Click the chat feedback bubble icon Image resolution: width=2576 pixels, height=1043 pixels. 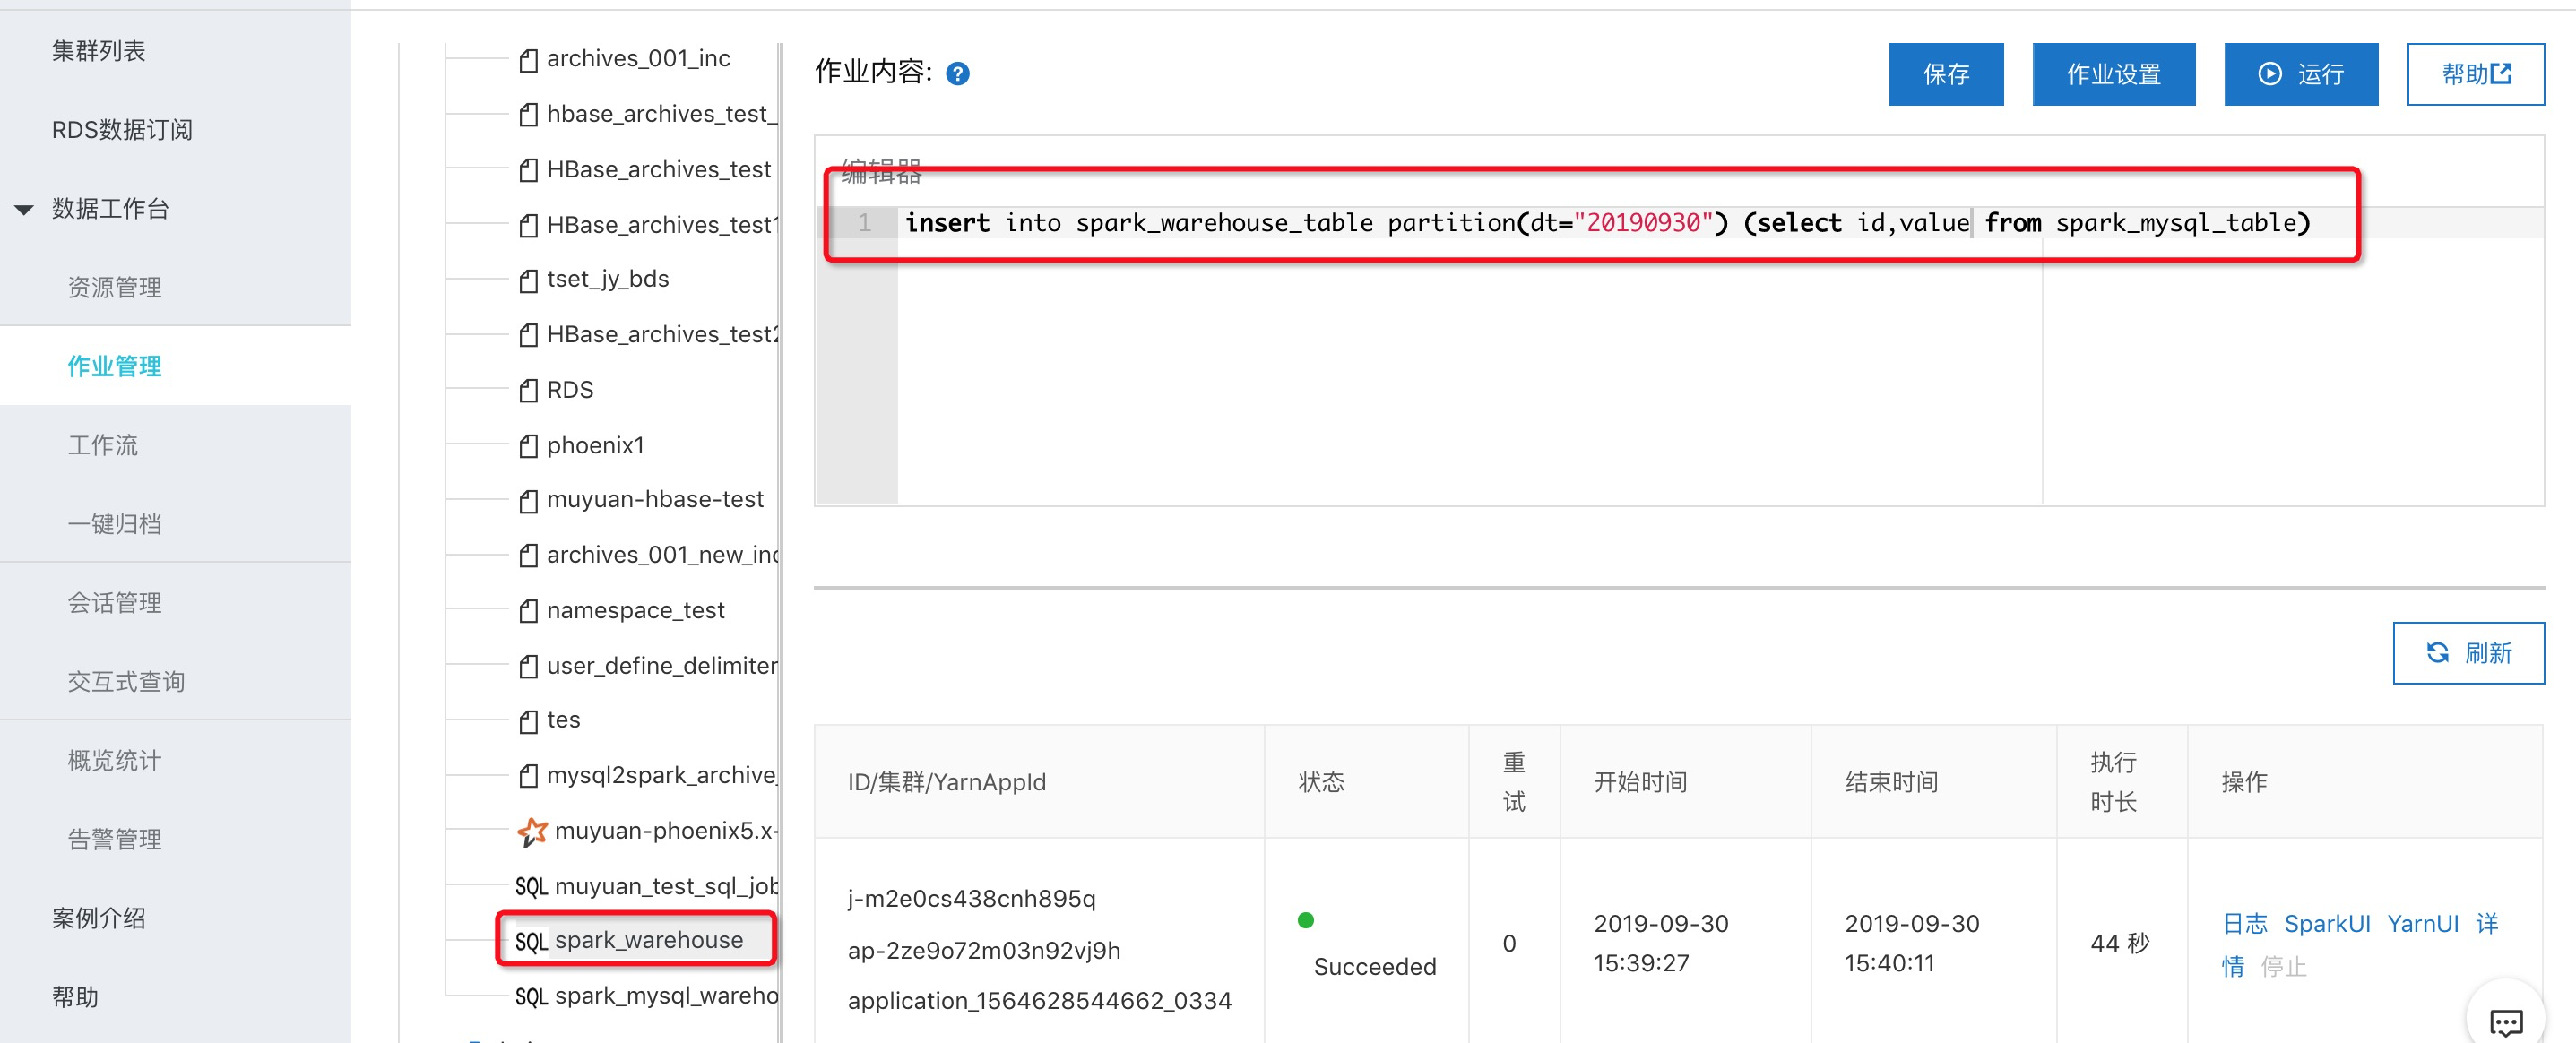[2505, 1021]
